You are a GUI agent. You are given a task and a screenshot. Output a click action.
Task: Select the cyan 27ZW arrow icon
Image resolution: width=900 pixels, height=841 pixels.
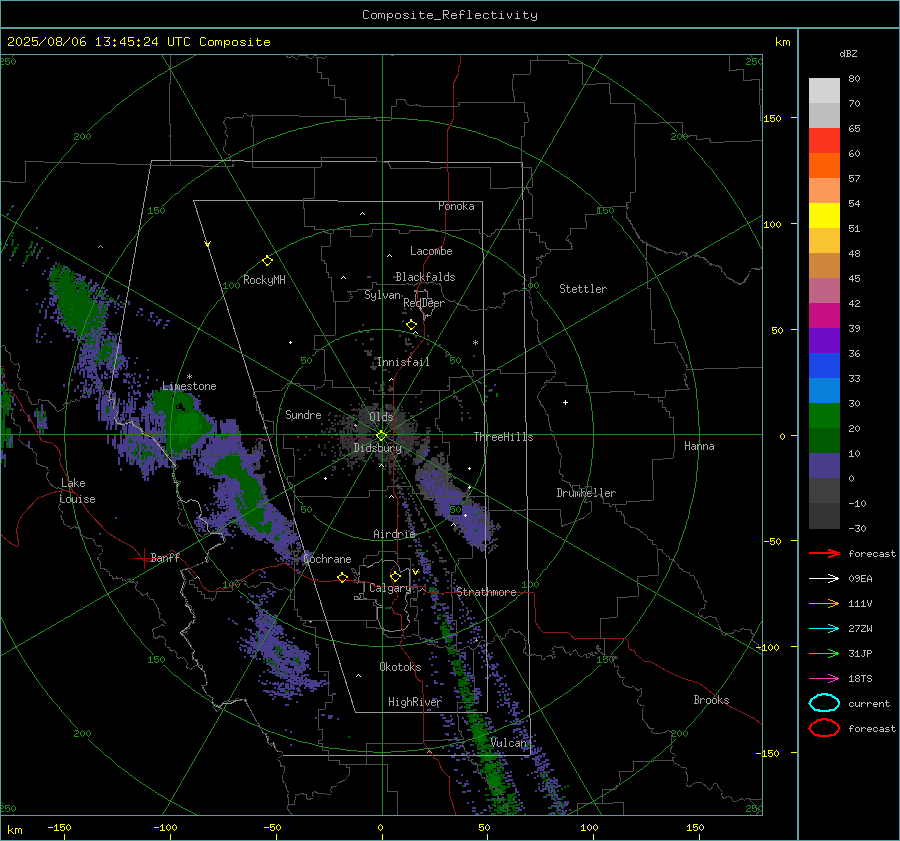click(824, 629)
